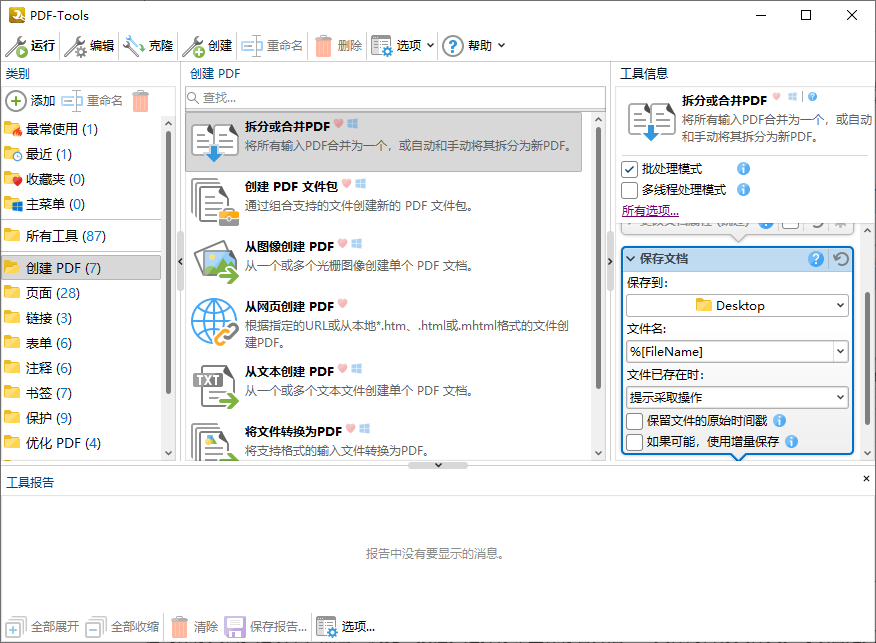Click the 保存报告 icon at the bottom

coord(234,627)
